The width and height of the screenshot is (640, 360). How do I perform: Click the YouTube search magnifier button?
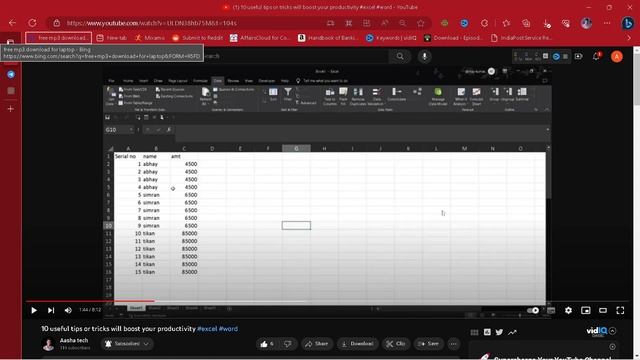click(x=400, y=56)
